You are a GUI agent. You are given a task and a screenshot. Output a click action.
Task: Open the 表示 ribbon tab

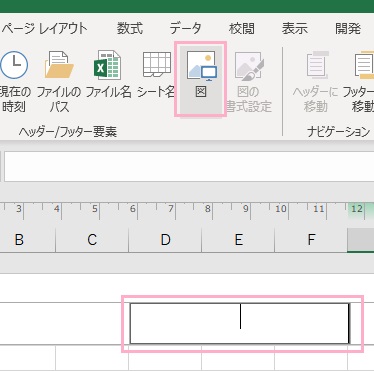click(x=295, y=29)
